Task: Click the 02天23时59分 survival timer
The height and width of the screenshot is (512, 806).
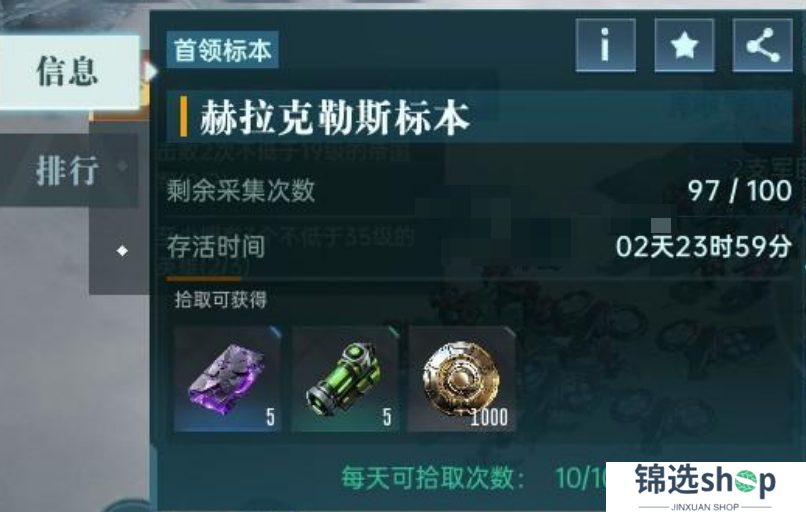Action: pyautogui.click(x=704, y=247)
